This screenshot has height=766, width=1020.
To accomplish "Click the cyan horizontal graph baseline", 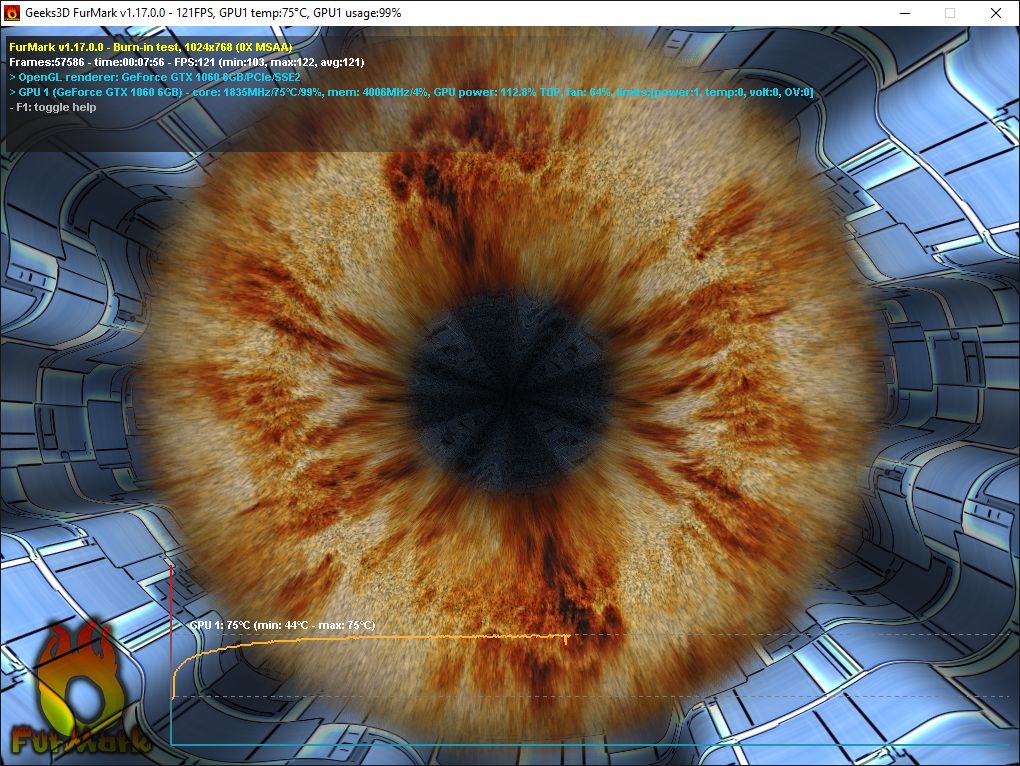I will (590, 744).
